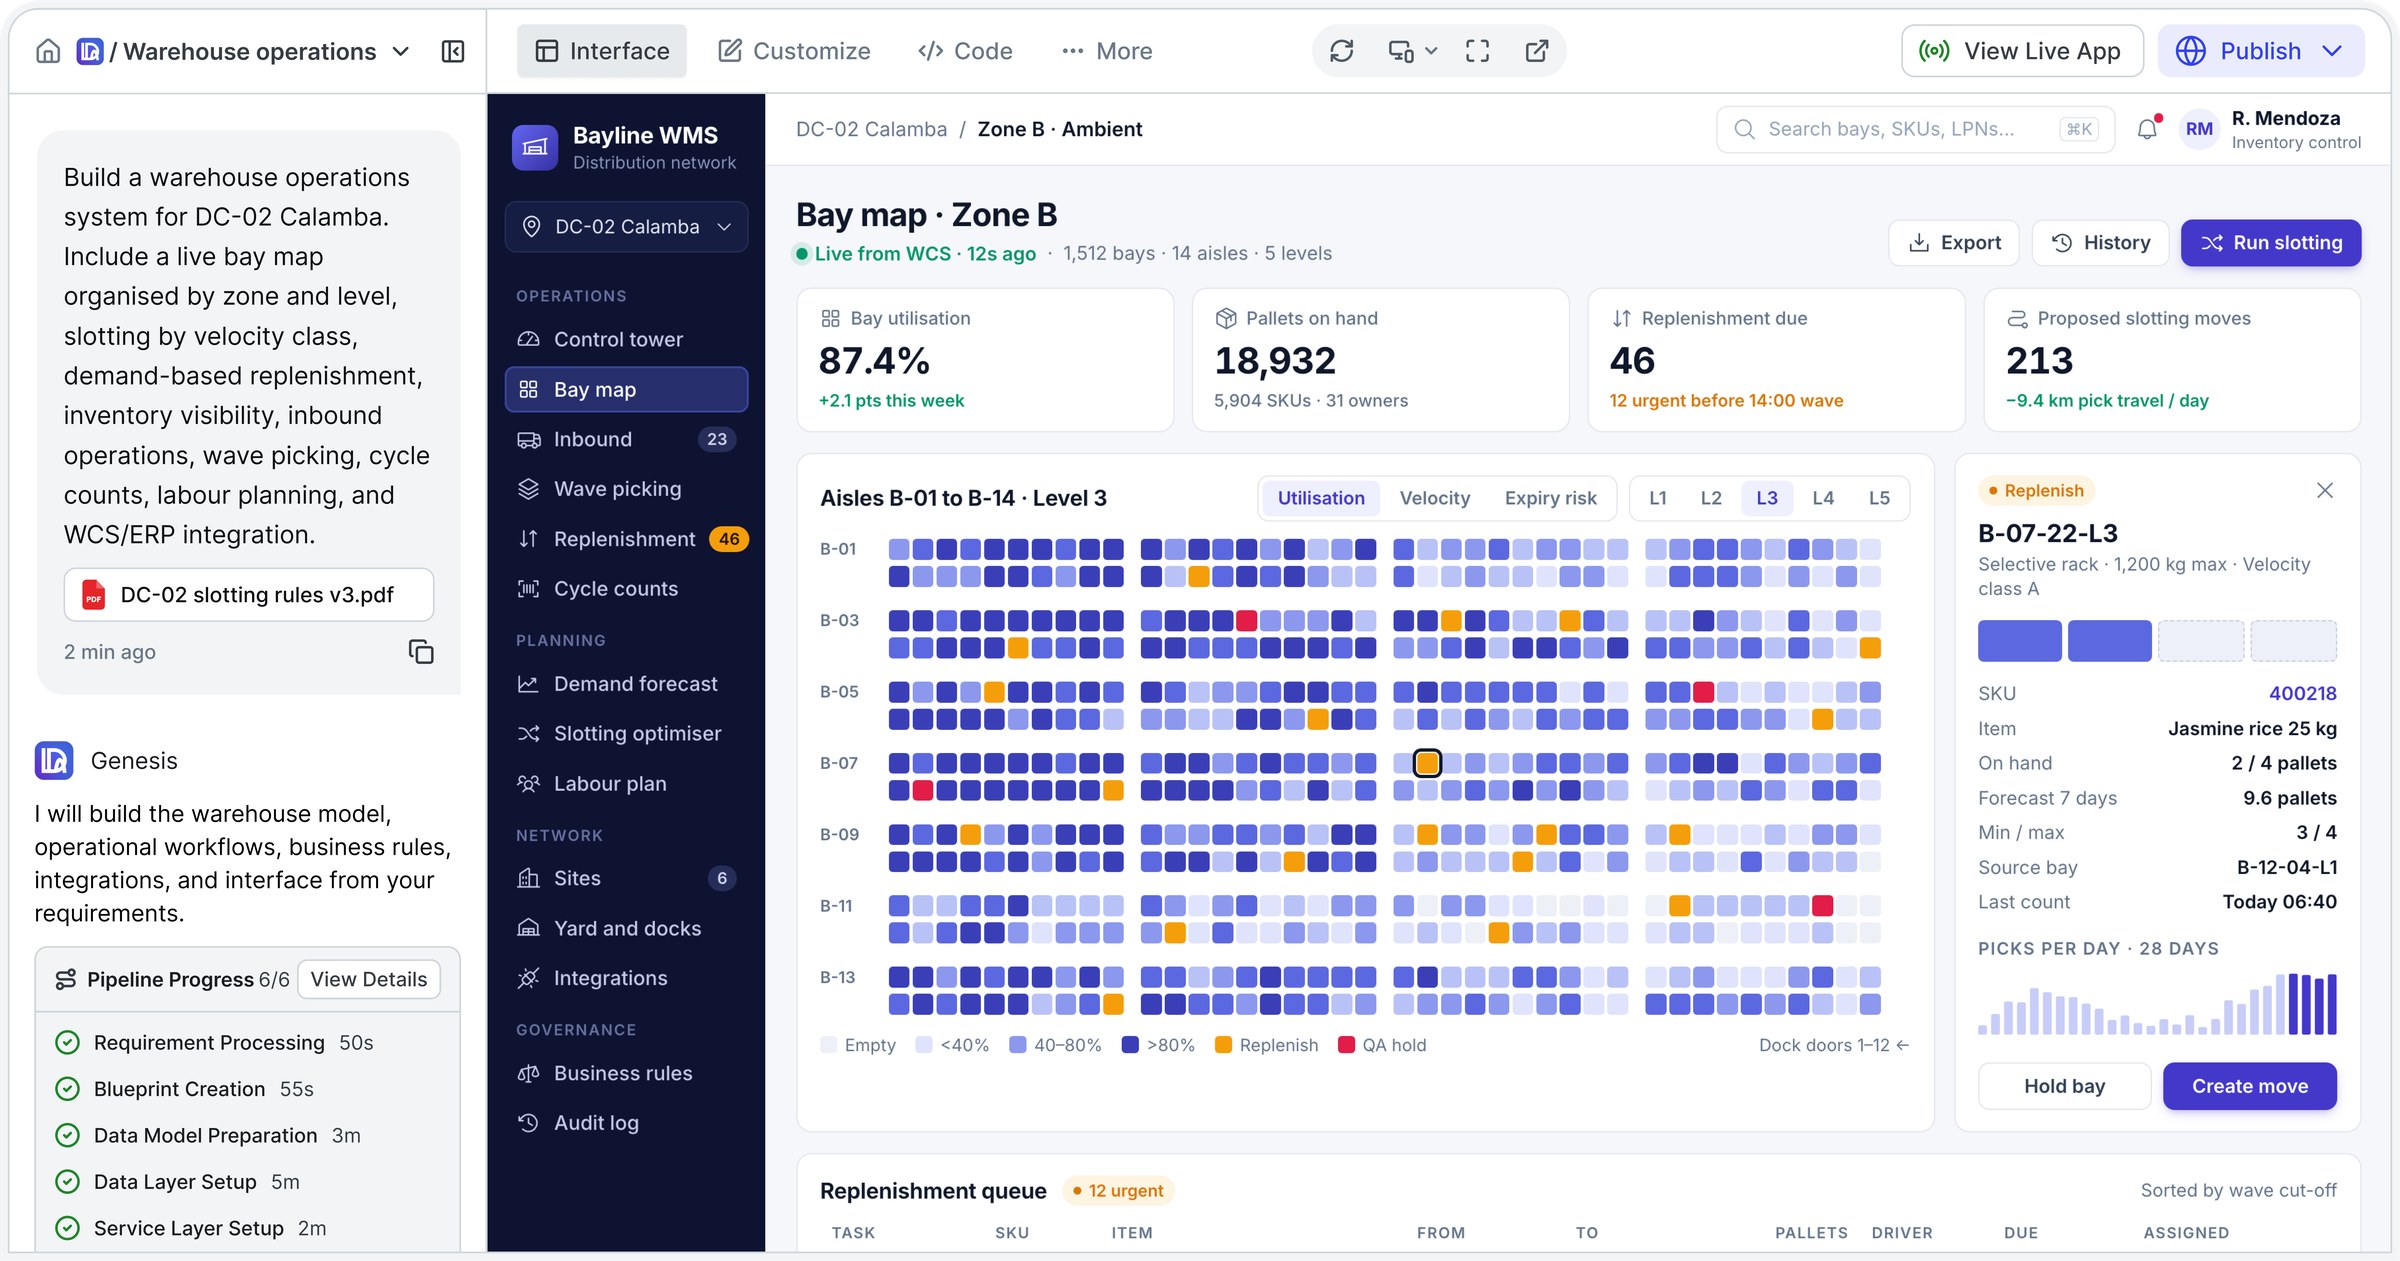Viewport: 2400px width, 1261px height.
Task: Switch bay map to Velocity view
Action: [1435, 498]
